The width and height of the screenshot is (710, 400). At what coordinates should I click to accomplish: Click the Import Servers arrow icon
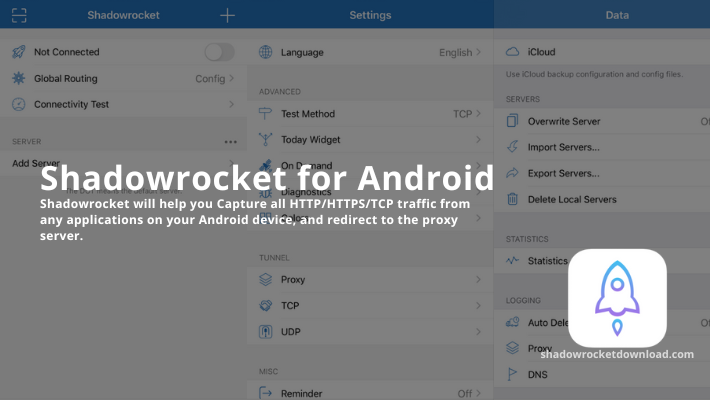coord(512,147)
